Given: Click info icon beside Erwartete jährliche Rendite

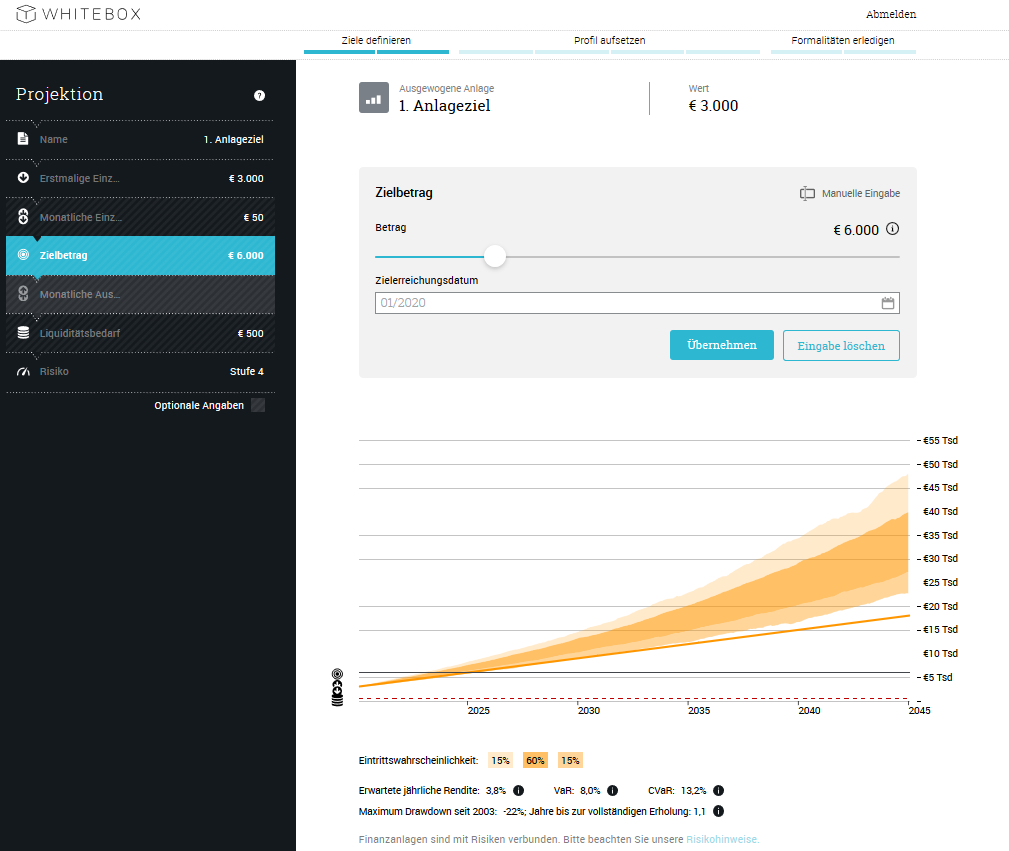Looking at the screenshot, I should coord(518,790).
